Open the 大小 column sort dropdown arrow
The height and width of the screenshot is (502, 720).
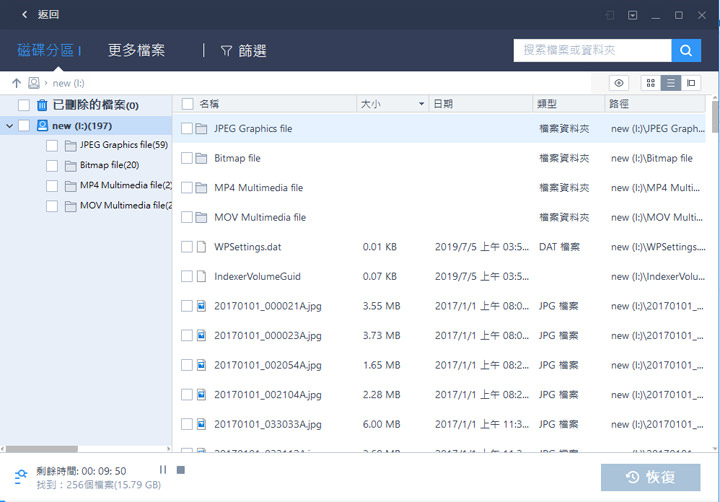(x=421, y=104)
